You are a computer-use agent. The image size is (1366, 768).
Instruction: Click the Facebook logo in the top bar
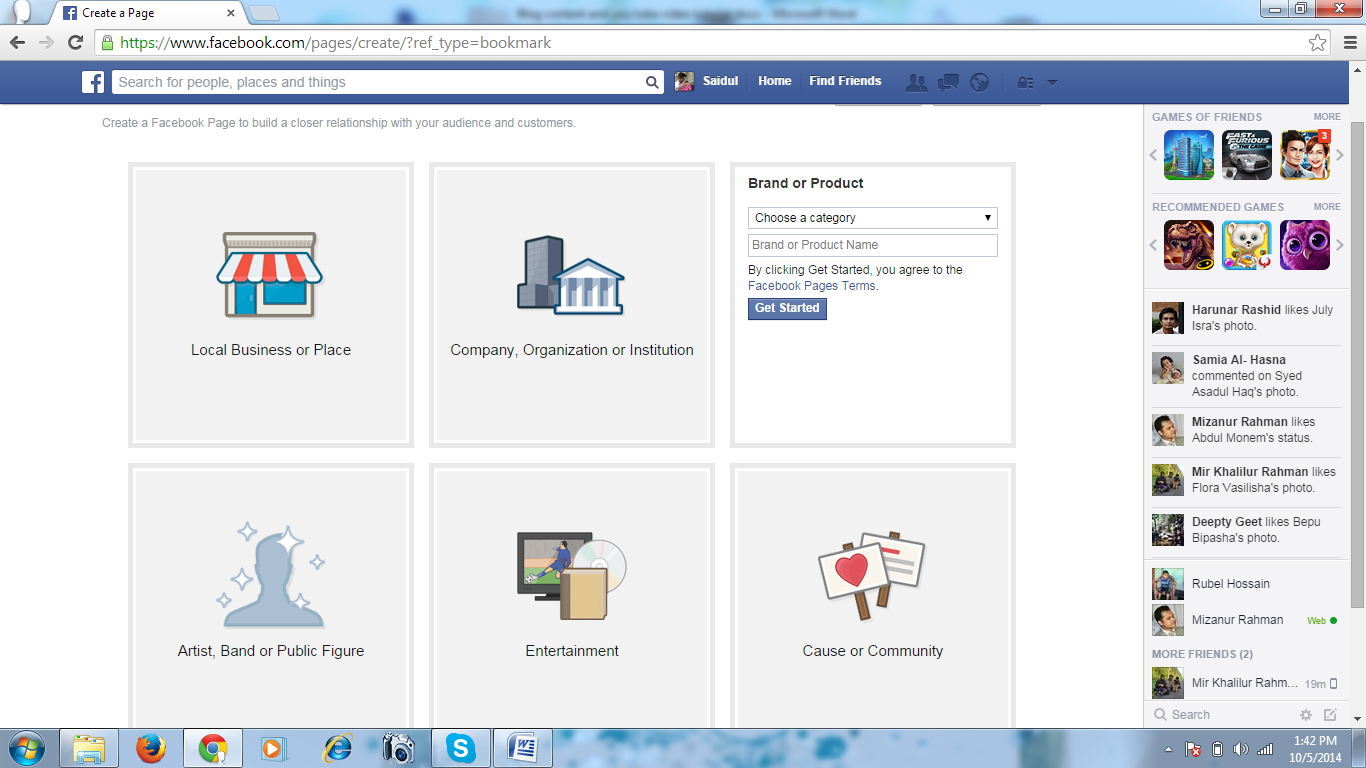pyautogui.click(x=92, y=82)
